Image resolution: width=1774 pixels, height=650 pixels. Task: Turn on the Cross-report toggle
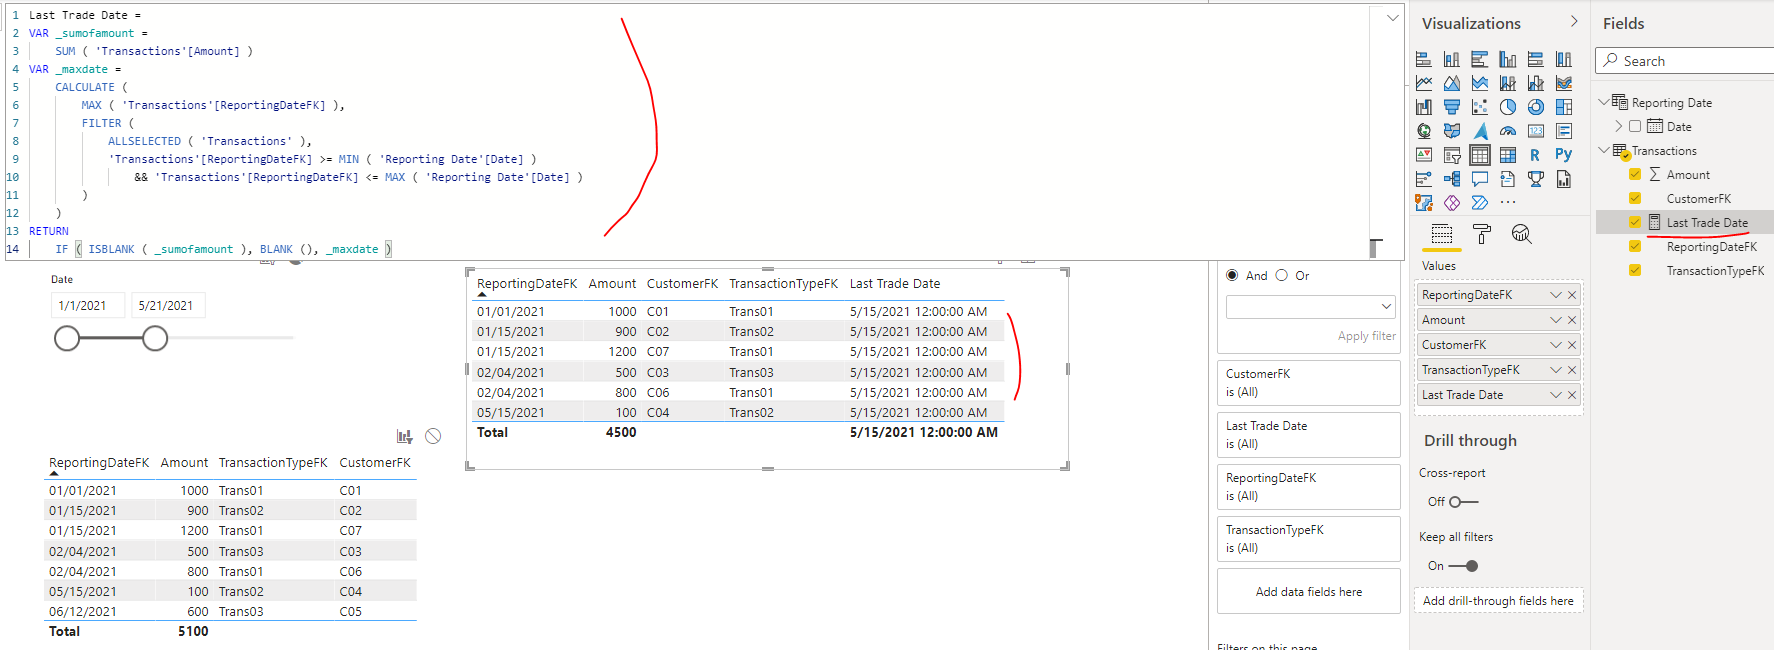[1463, 502]
